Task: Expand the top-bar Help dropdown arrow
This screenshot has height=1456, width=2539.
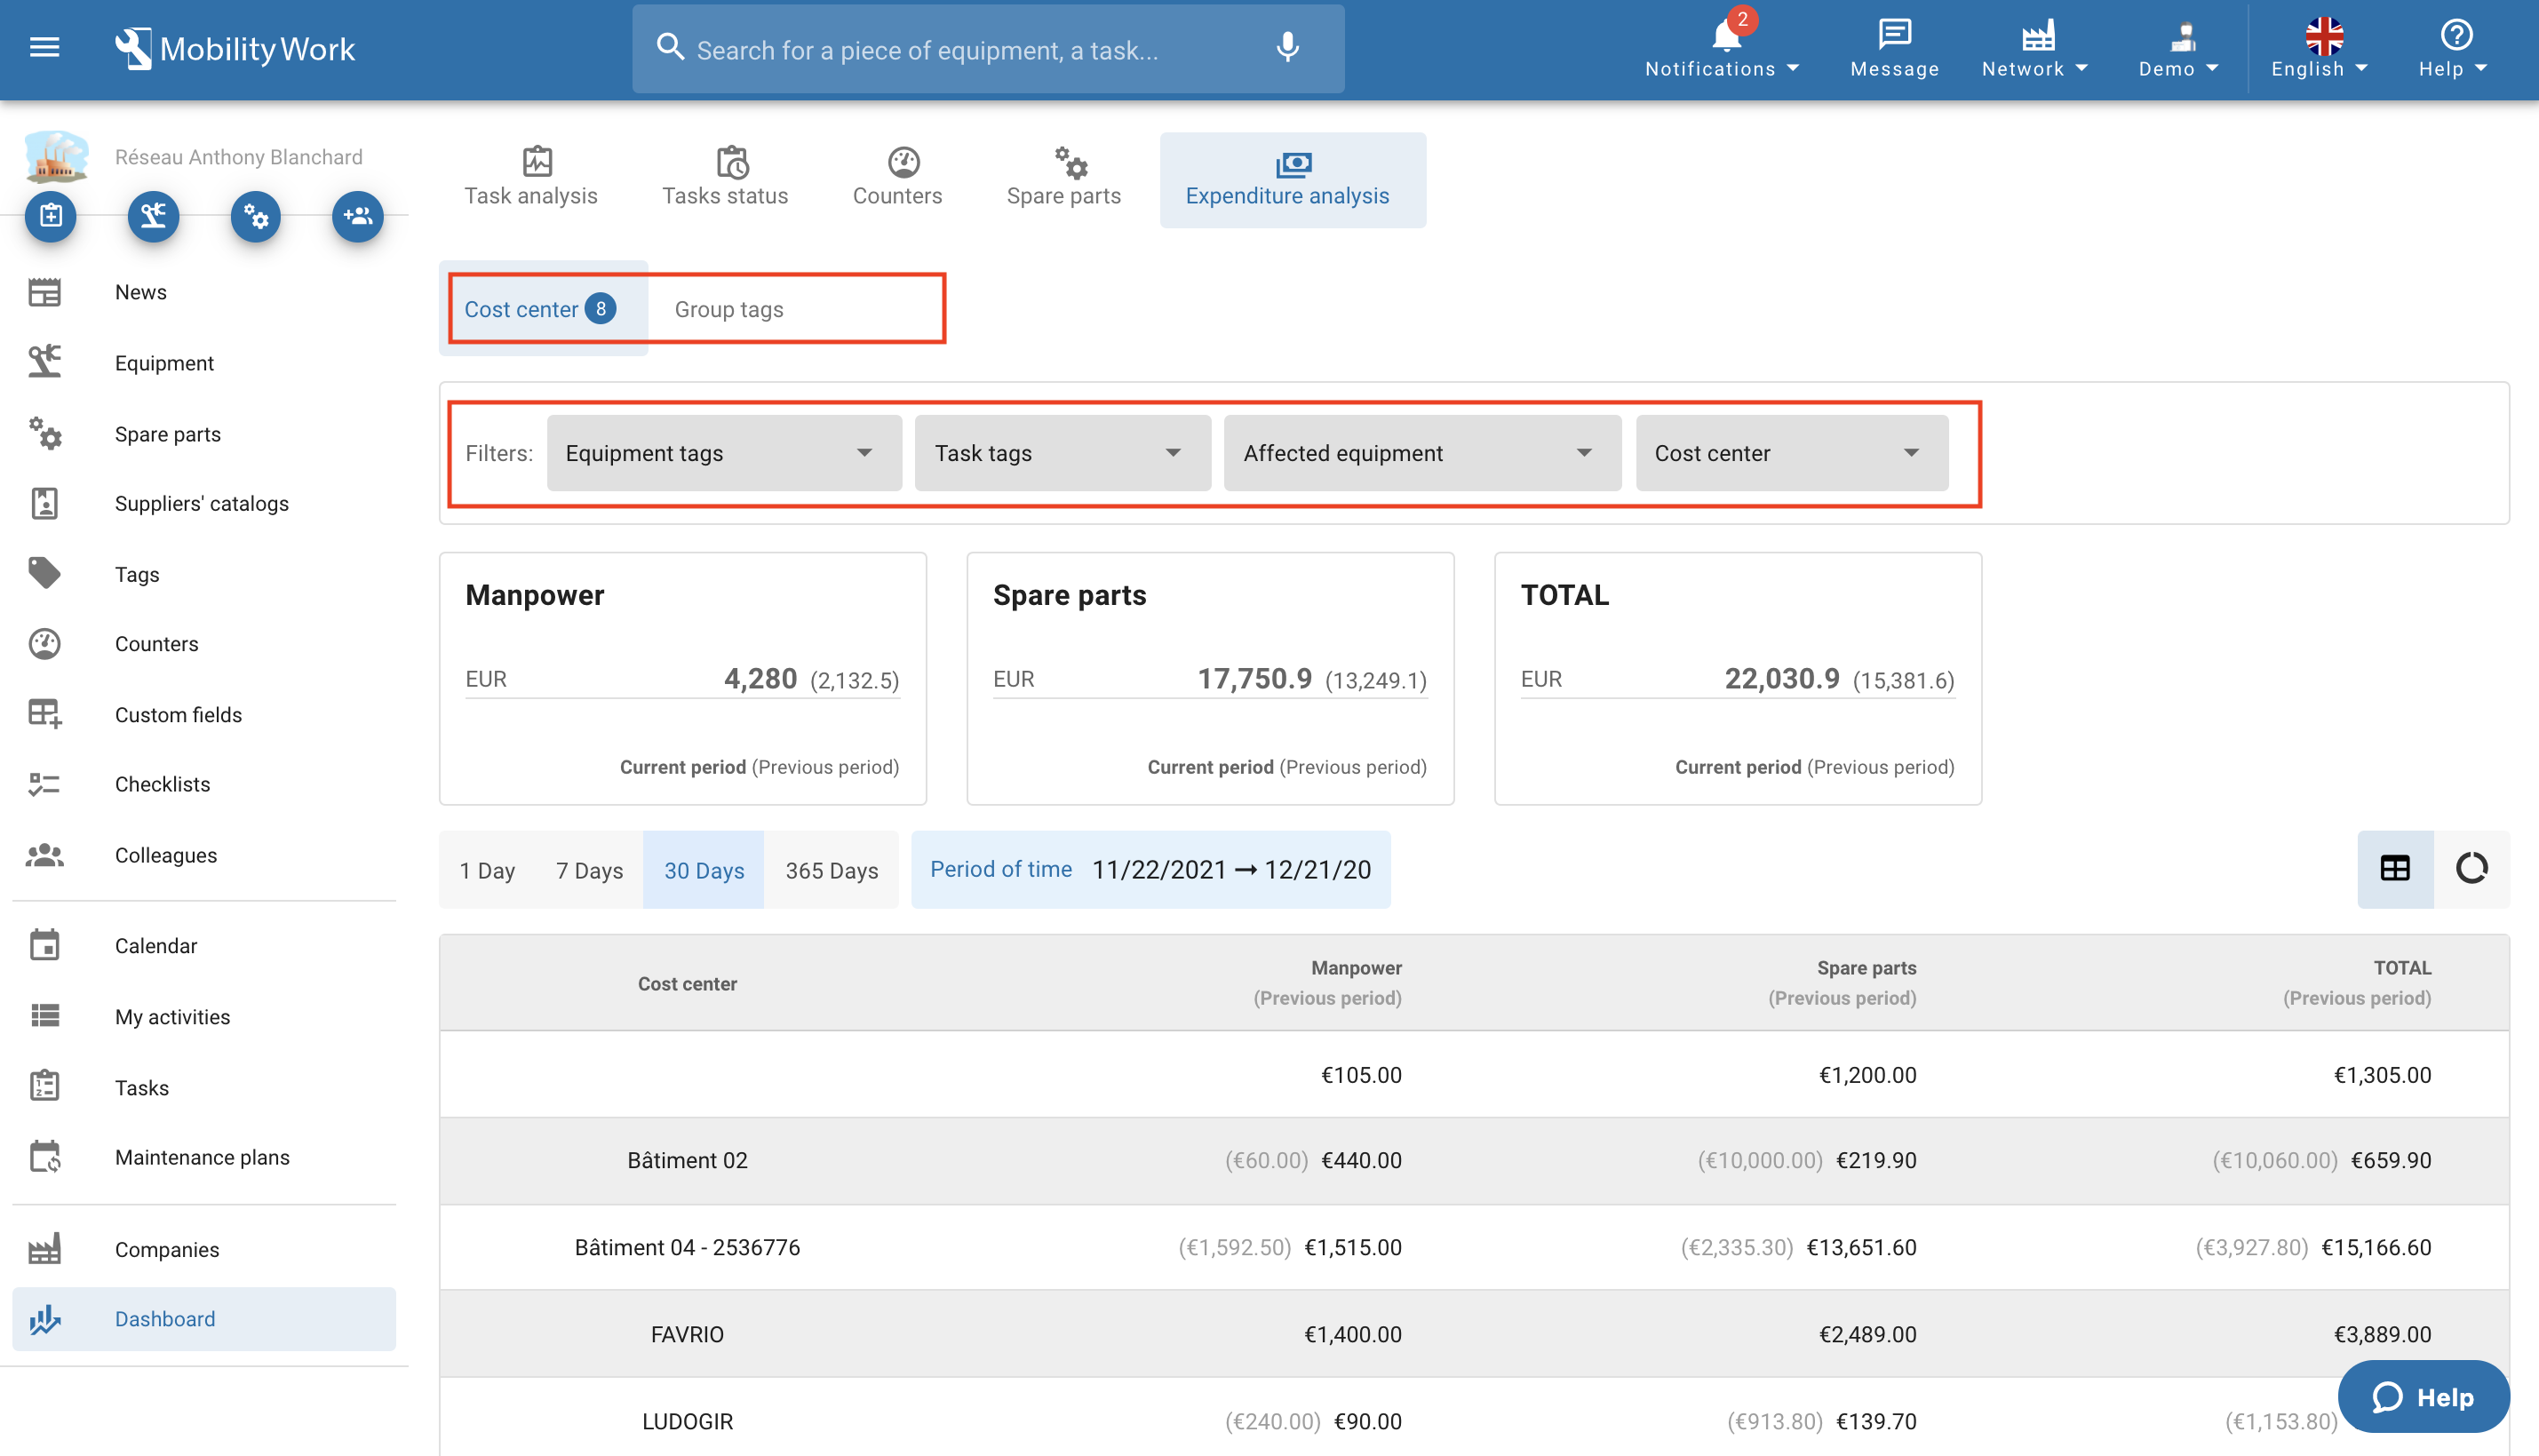Action: [x=2481, y=68]
